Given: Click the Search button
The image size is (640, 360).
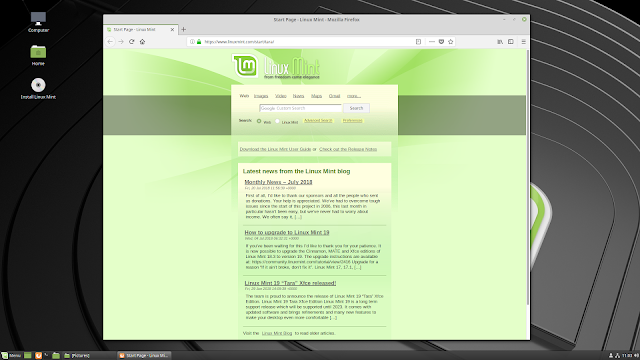Looking at the screenshot, I should pos(356,108).
